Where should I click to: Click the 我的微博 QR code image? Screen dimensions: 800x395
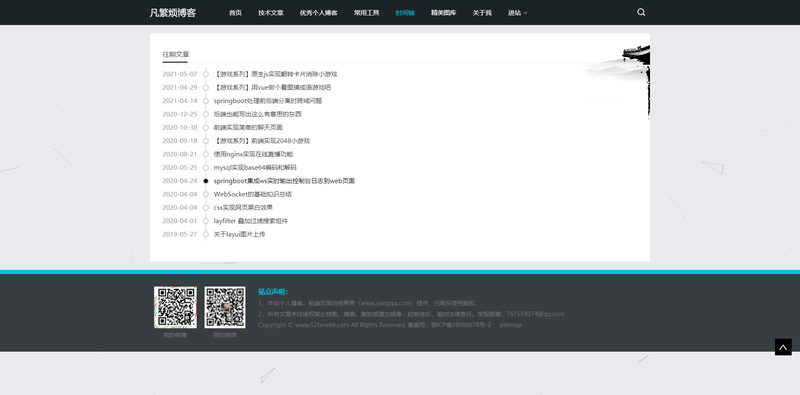pos(175,307)
